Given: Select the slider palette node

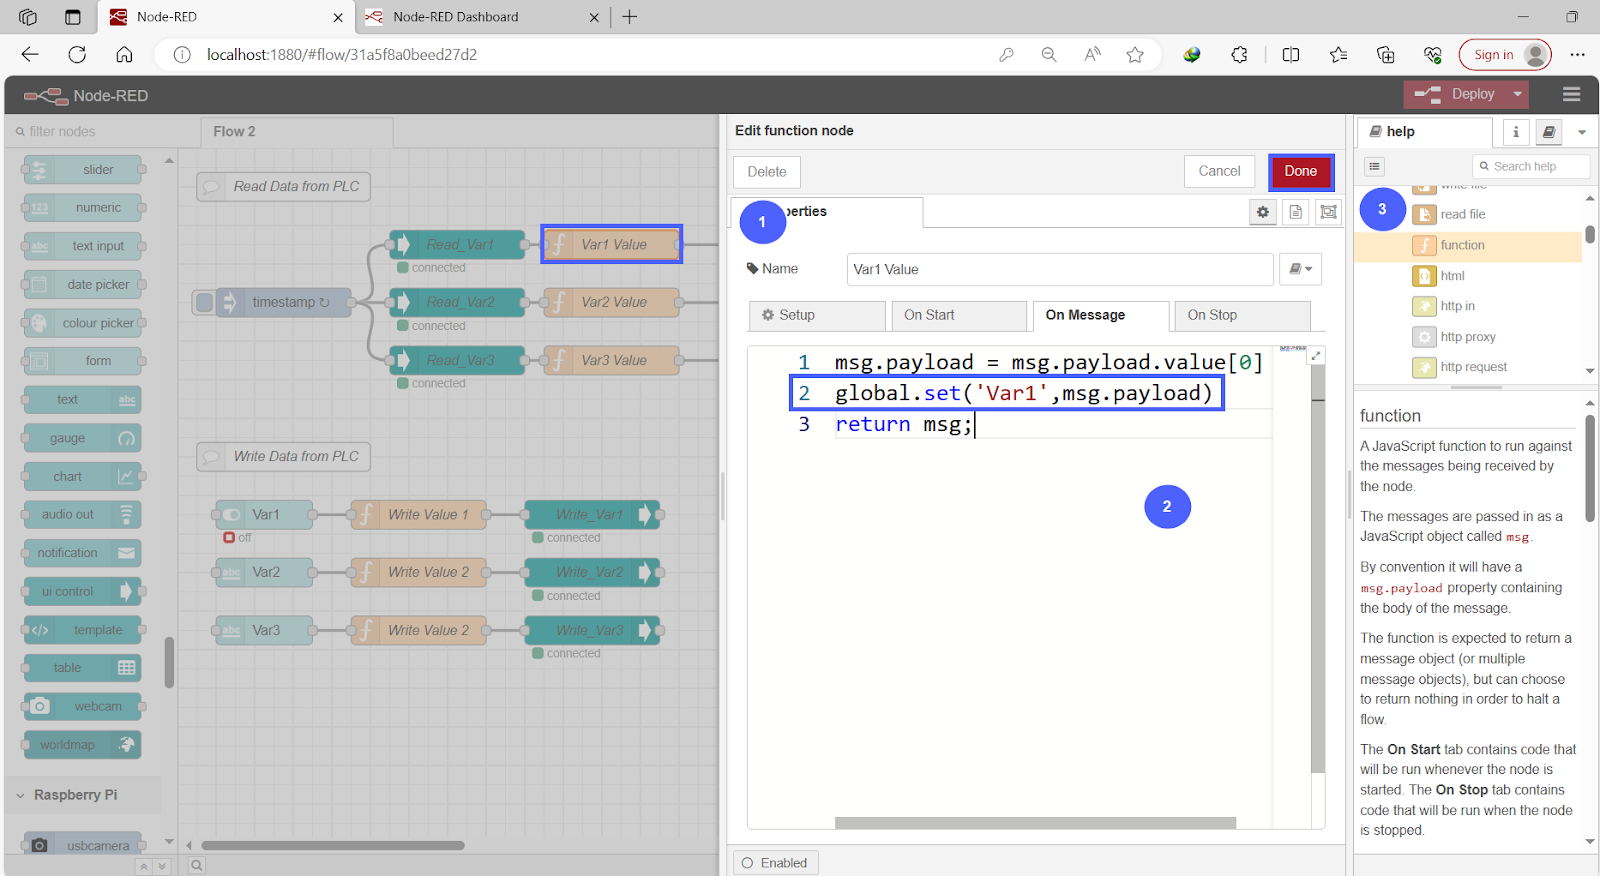Looking at the screenshot, I should tap(83, 170).
